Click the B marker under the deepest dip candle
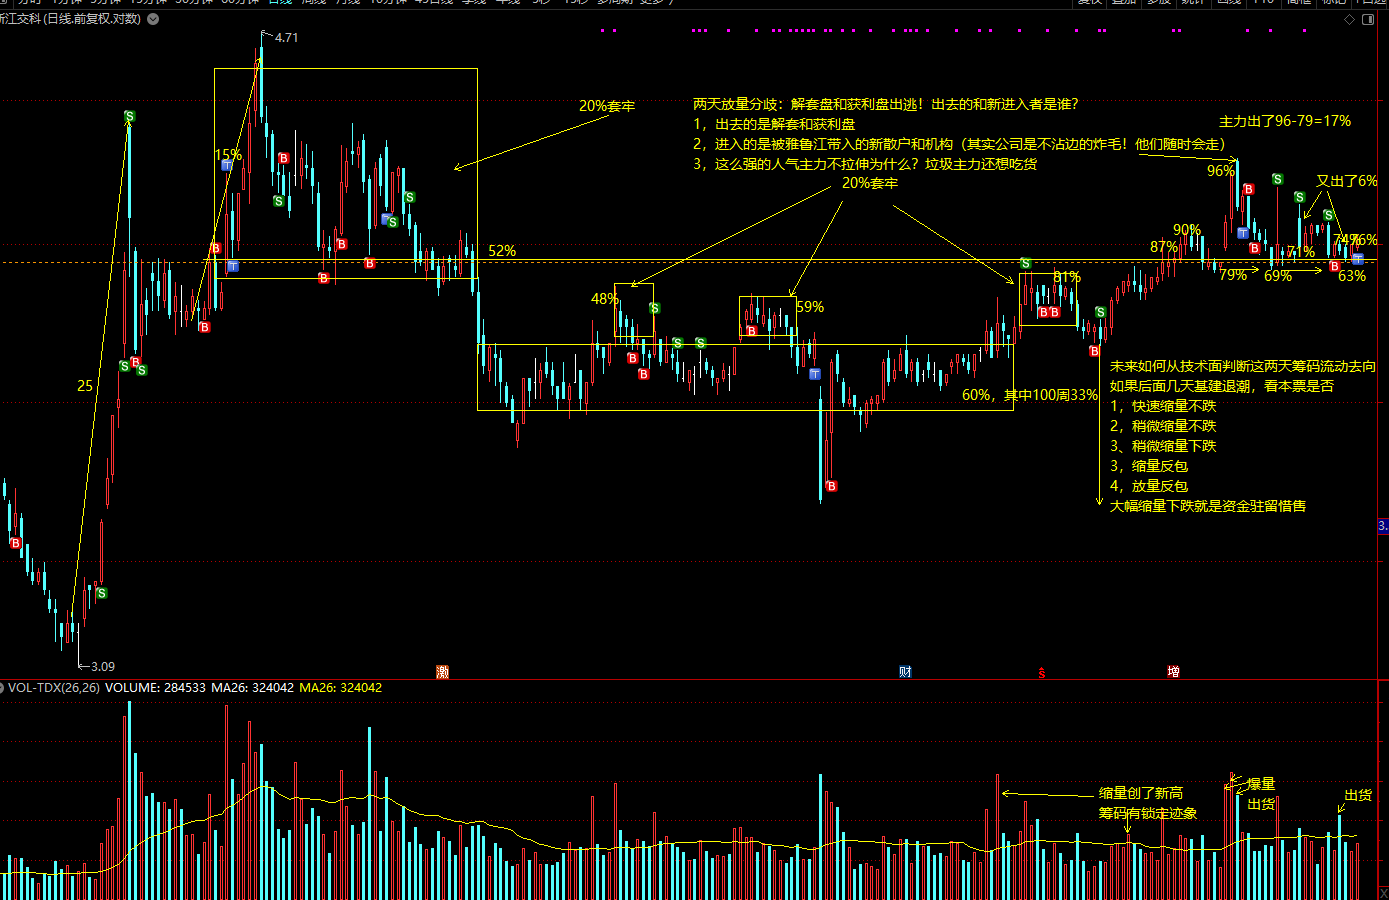This screenshot has width=1389, height=900. [831, 486]
